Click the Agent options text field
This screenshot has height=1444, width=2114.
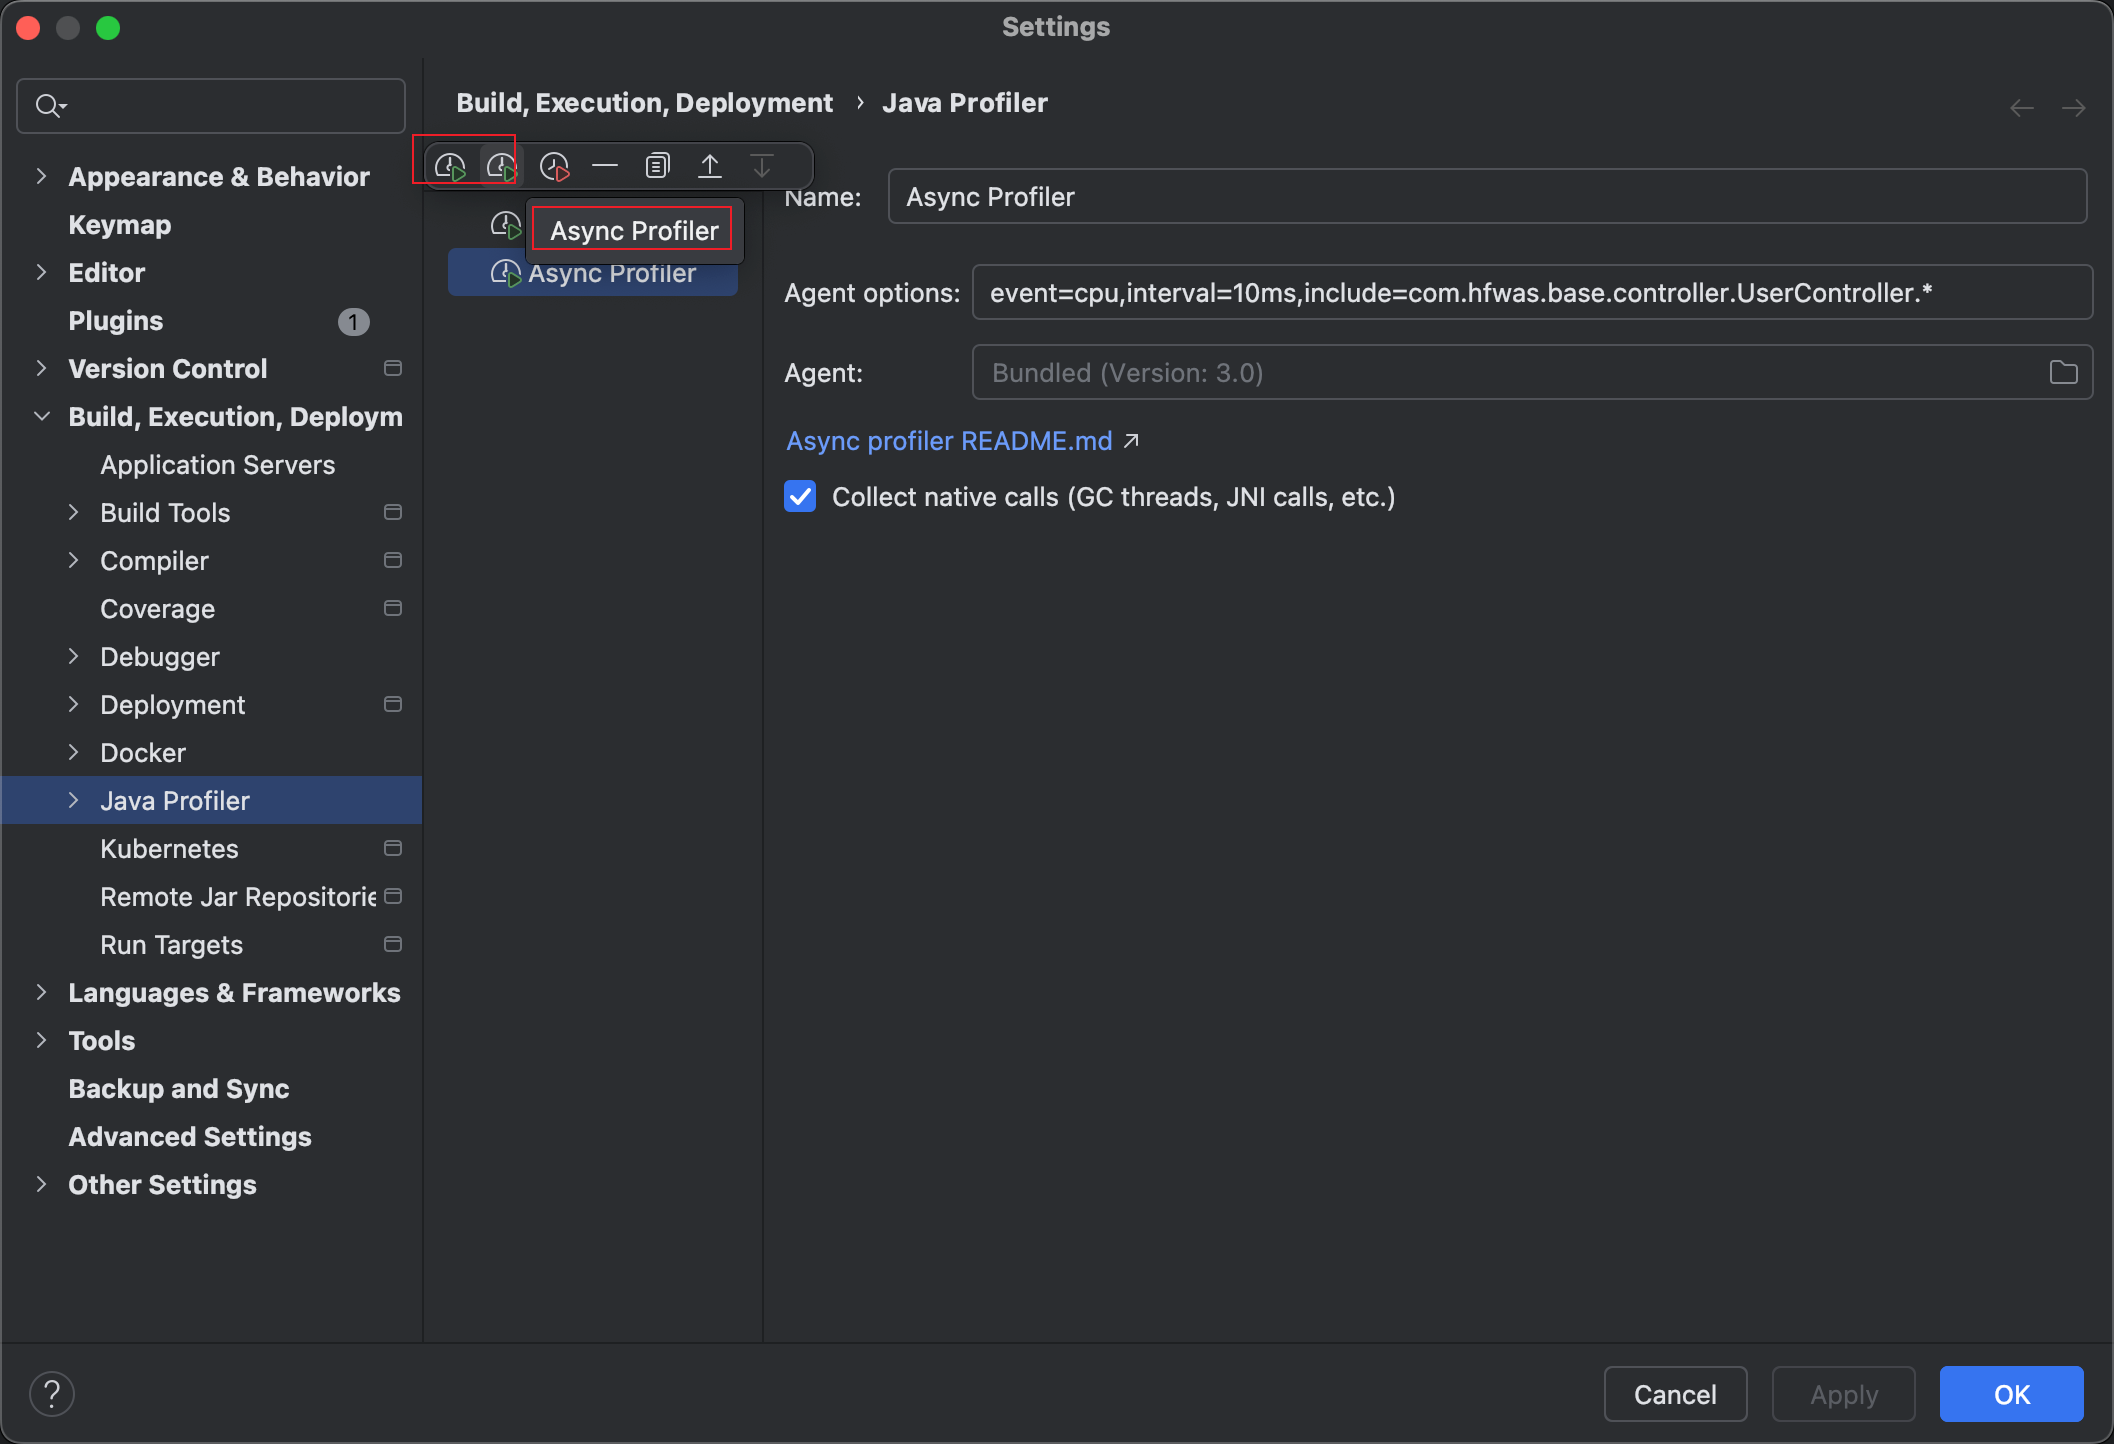[x=1531, y=293]
